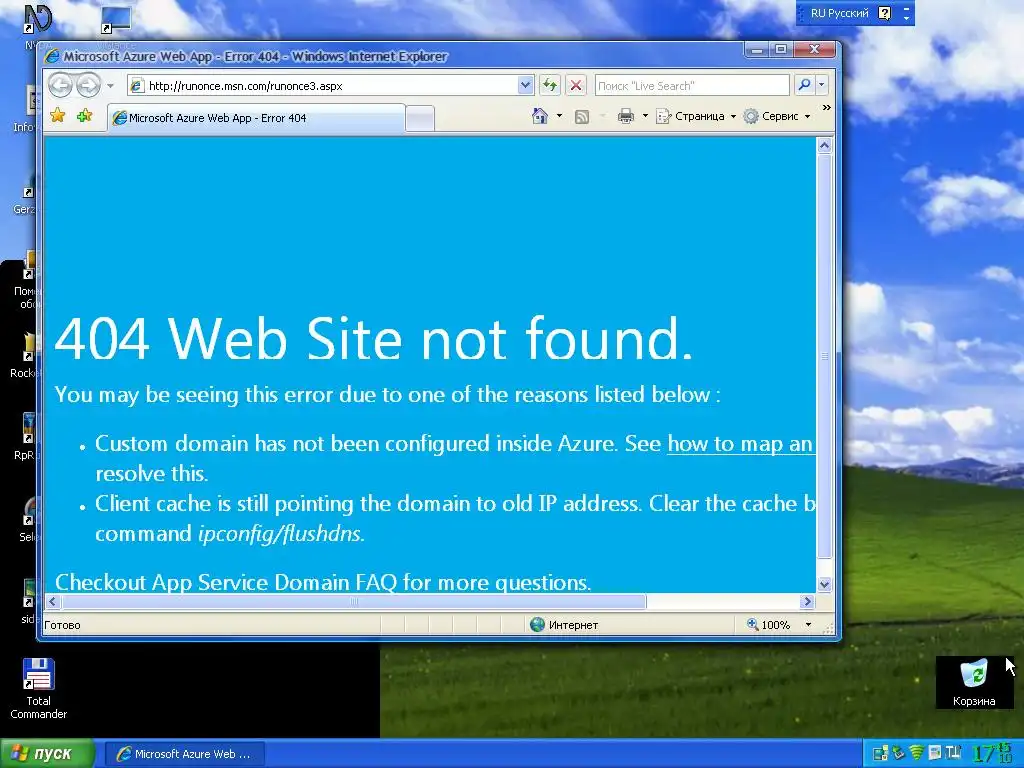Print the page with the printer icon
1024x768 pixels.
click(626, 116)
